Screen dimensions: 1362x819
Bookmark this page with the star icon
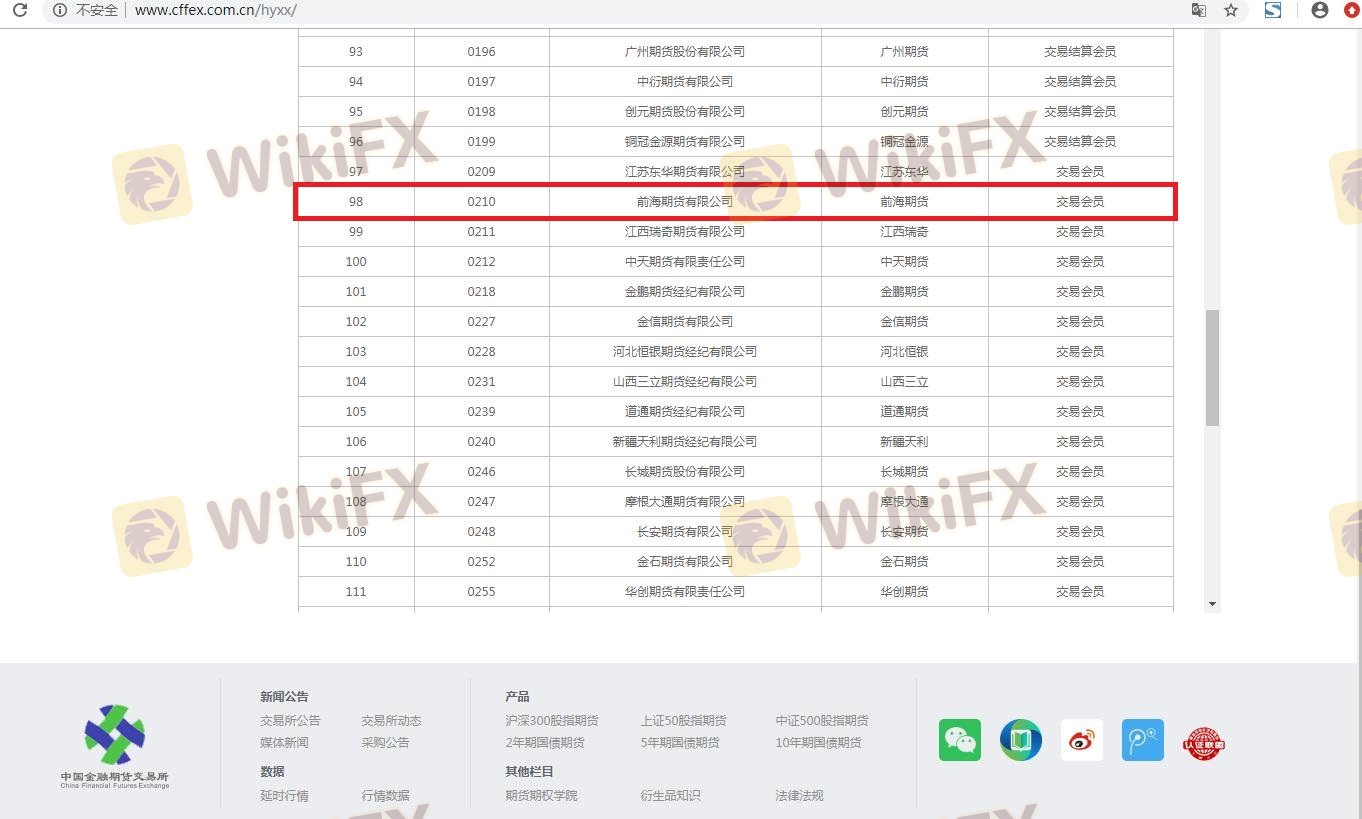[1231, 10]
